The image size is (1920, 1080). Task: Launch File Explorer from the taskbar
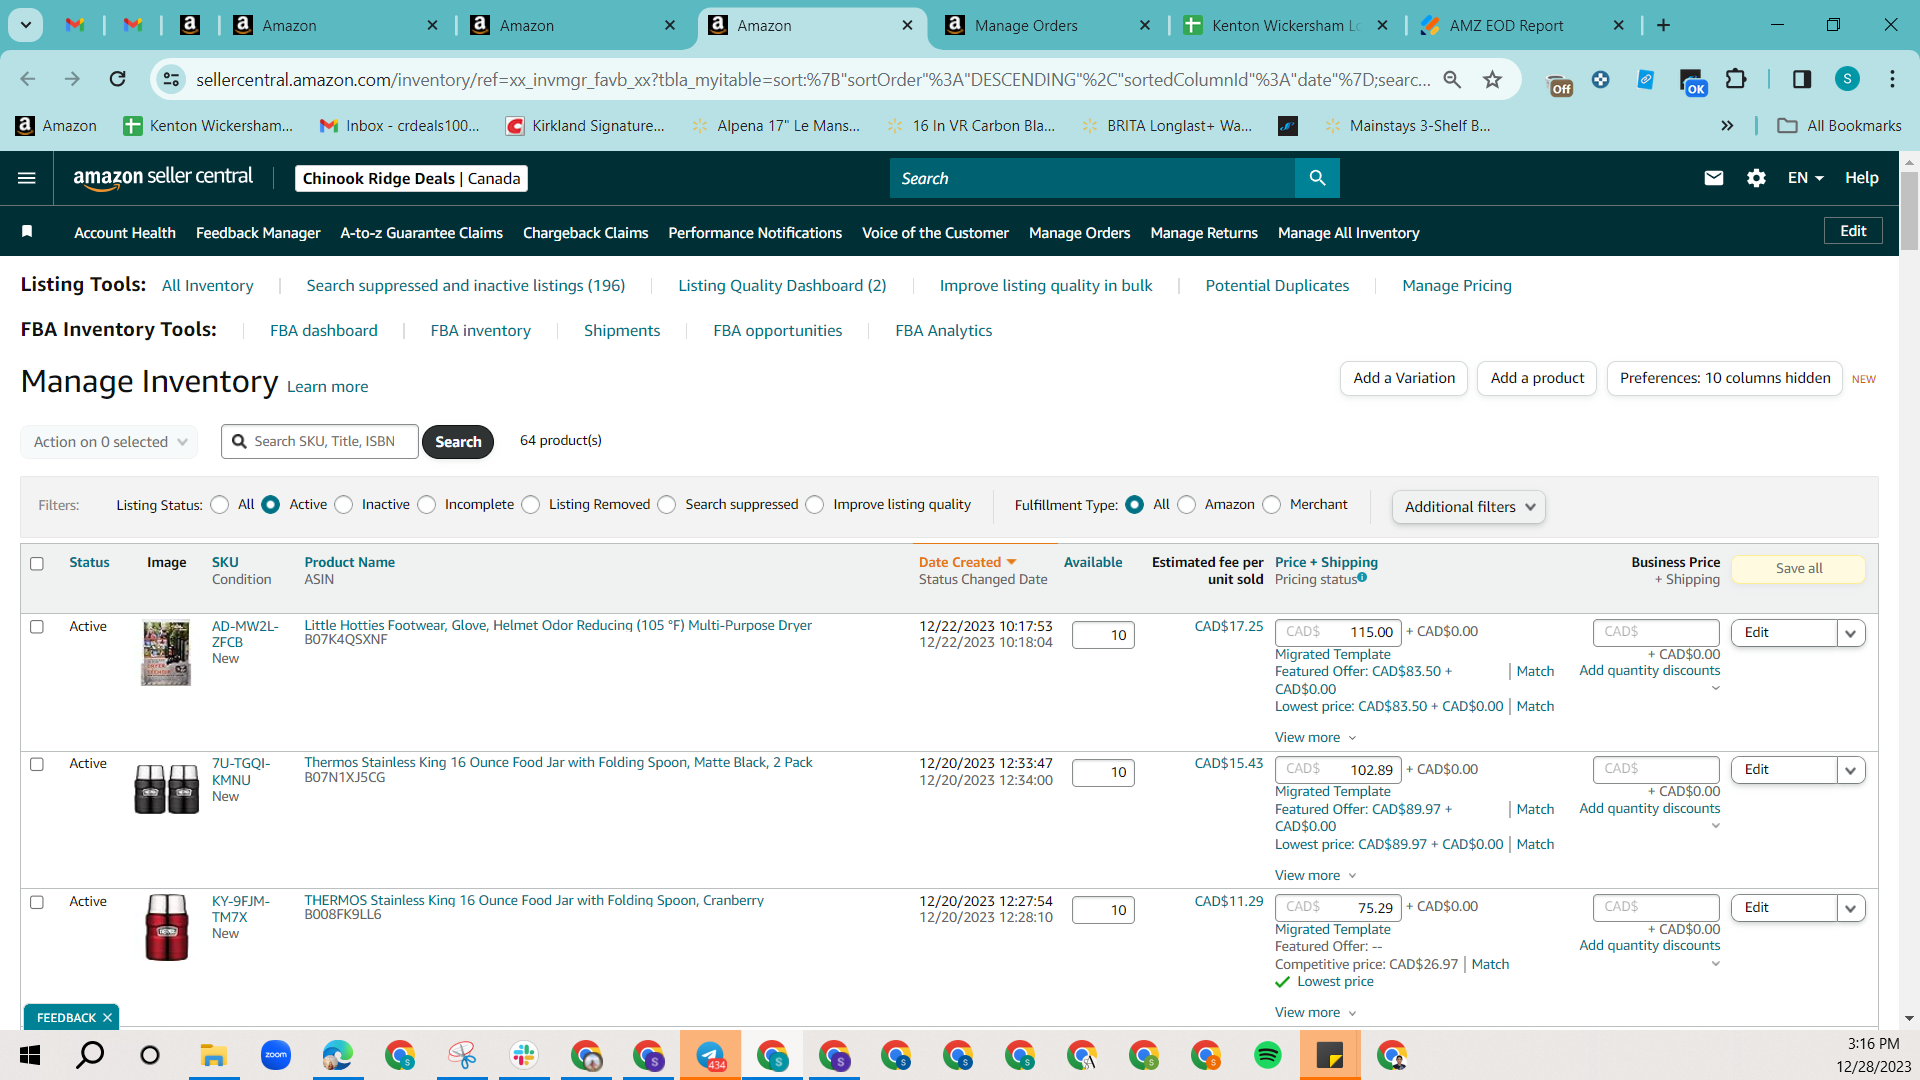click(x=213, y=1055)
